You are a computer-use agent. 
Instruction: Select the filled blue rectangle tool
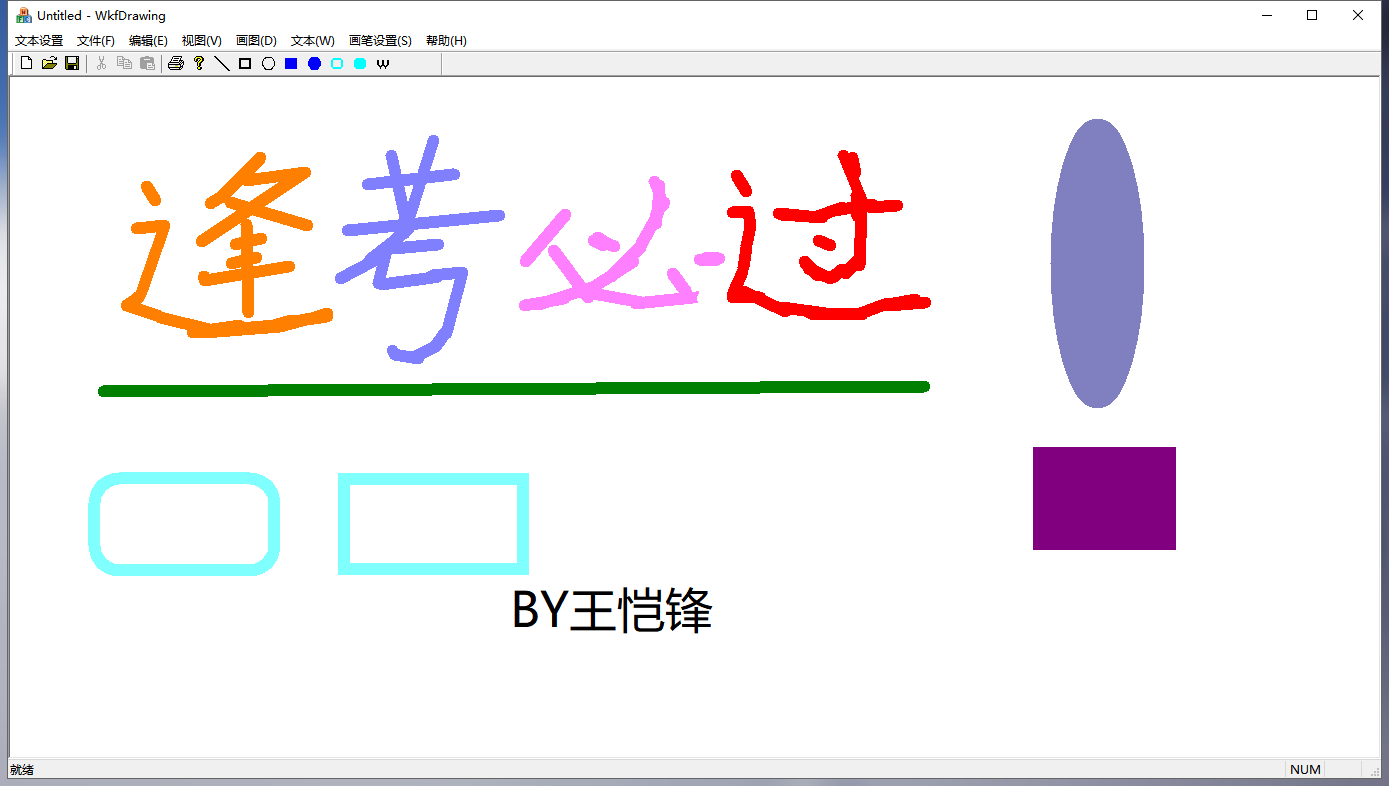click(291, 64)
